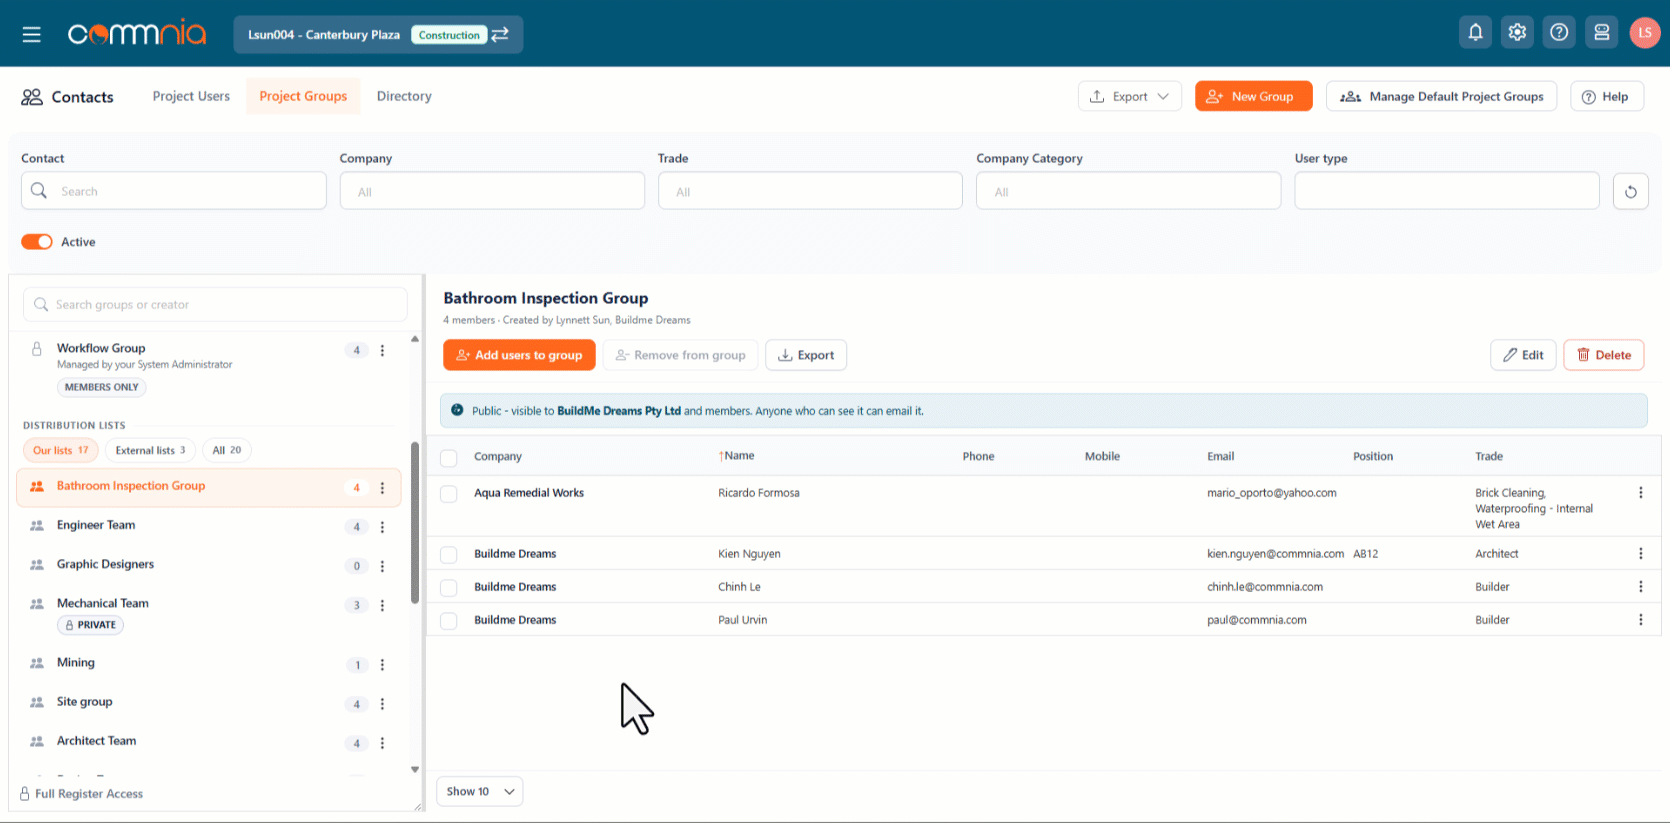Open the server/storage icon in header
The image size is (1670, 823).
(1601, 33)
